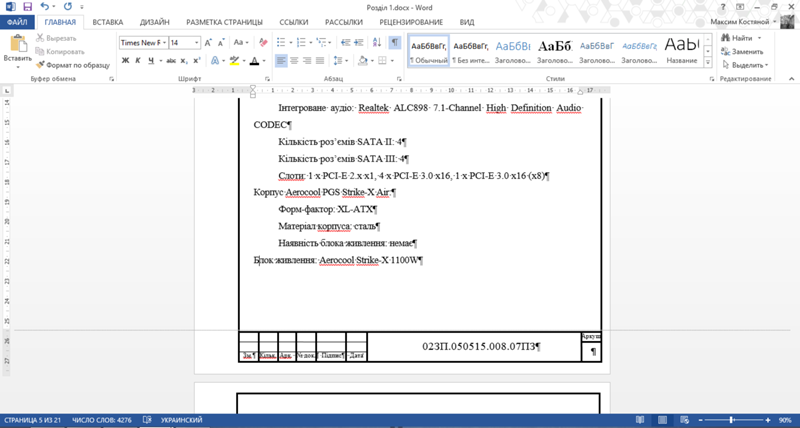This screenshot has height=428, width=800.
Task: Select align right paragraph button
Action: (307, 61)
